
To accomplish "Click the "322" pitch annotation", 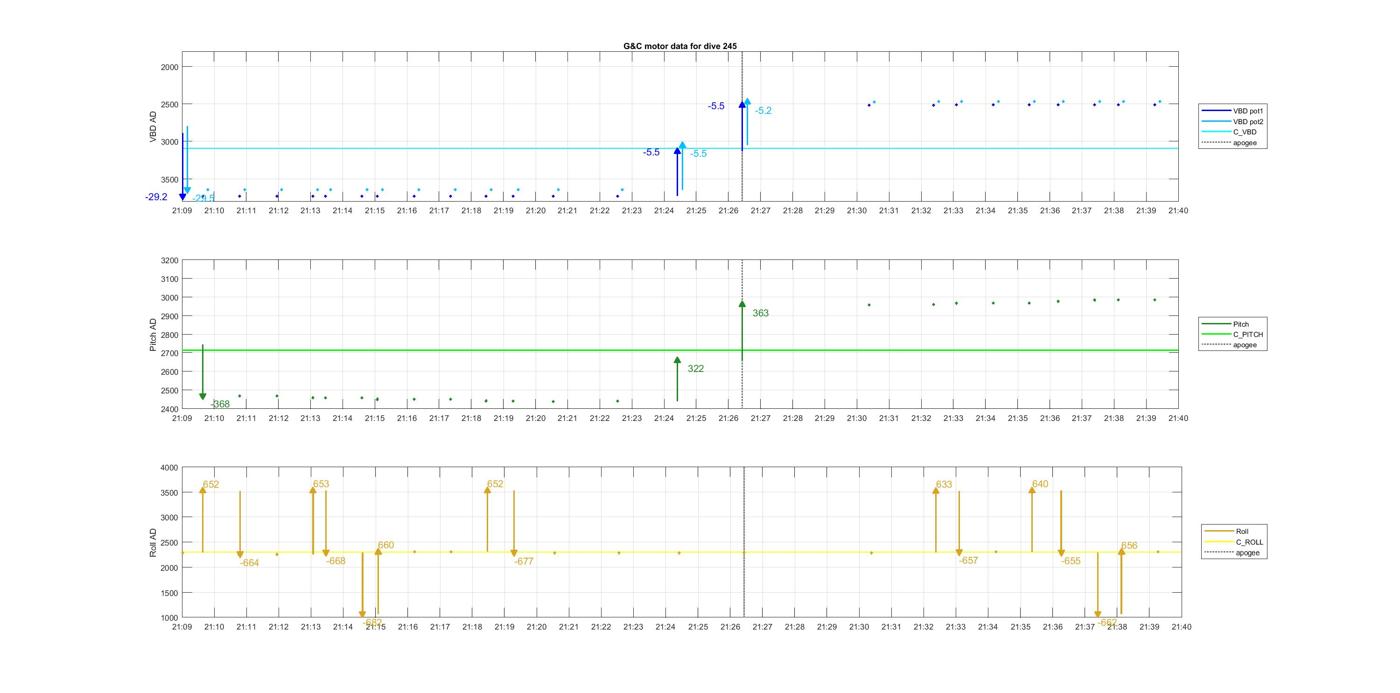I will pyautogui.click(x=696, y=369).
